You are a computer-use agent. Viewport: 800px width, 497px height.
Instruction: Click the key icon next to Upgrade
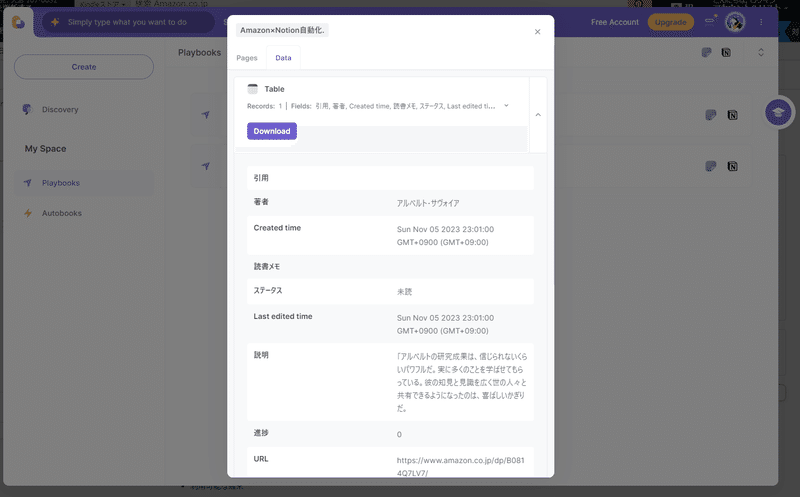pos(710,20)
